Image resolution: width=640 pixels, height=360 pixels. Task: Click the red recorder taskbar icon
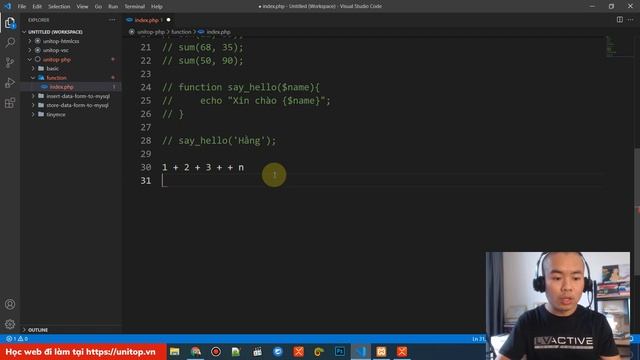[216, 351]
